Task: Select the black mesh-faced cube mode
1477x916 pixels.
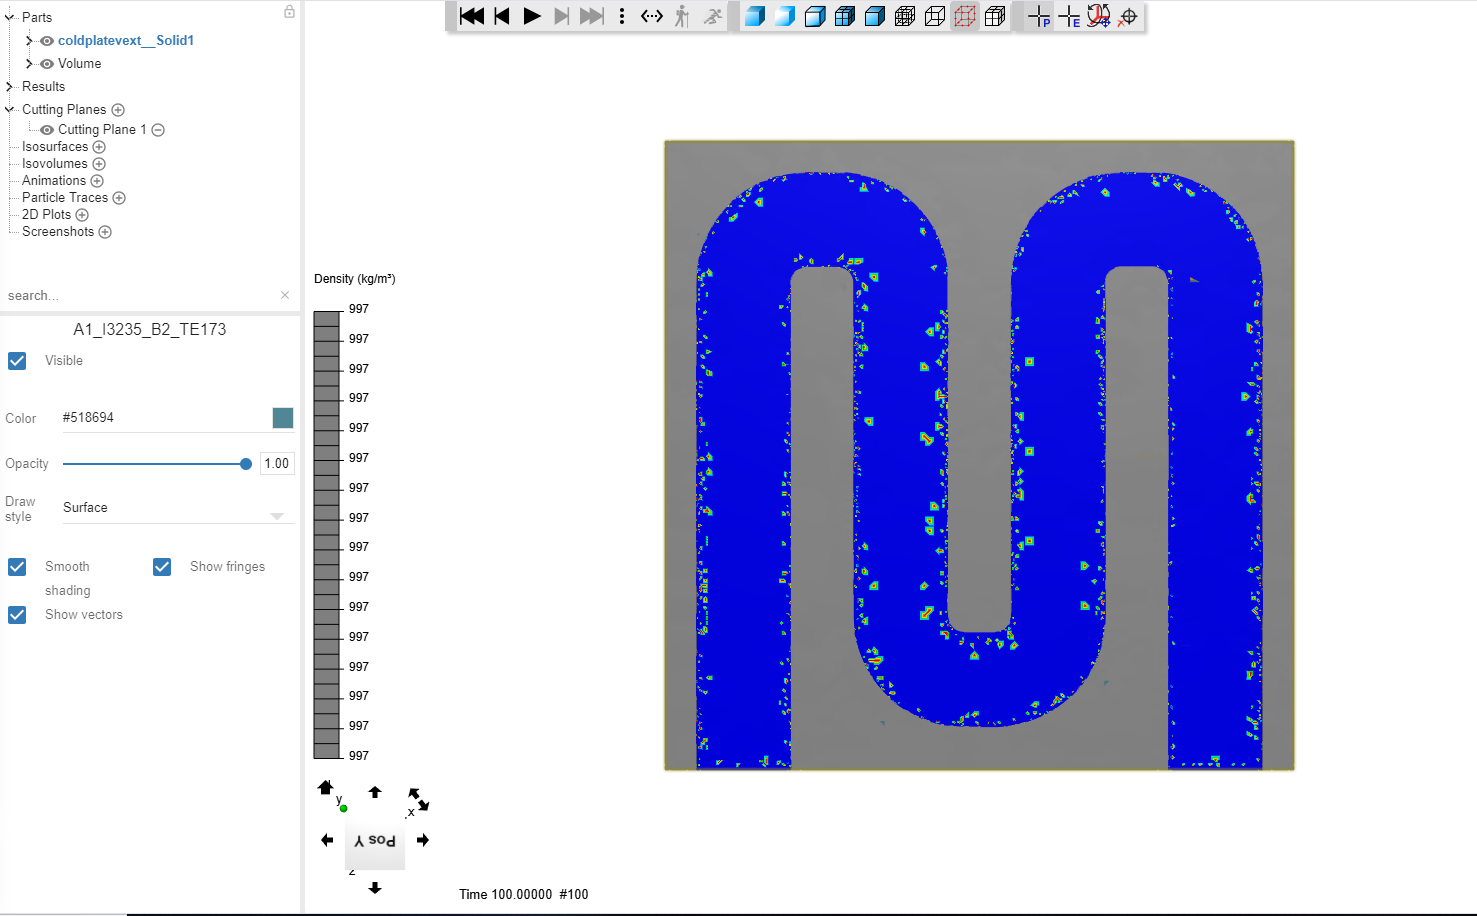Action: coord(995,16)
